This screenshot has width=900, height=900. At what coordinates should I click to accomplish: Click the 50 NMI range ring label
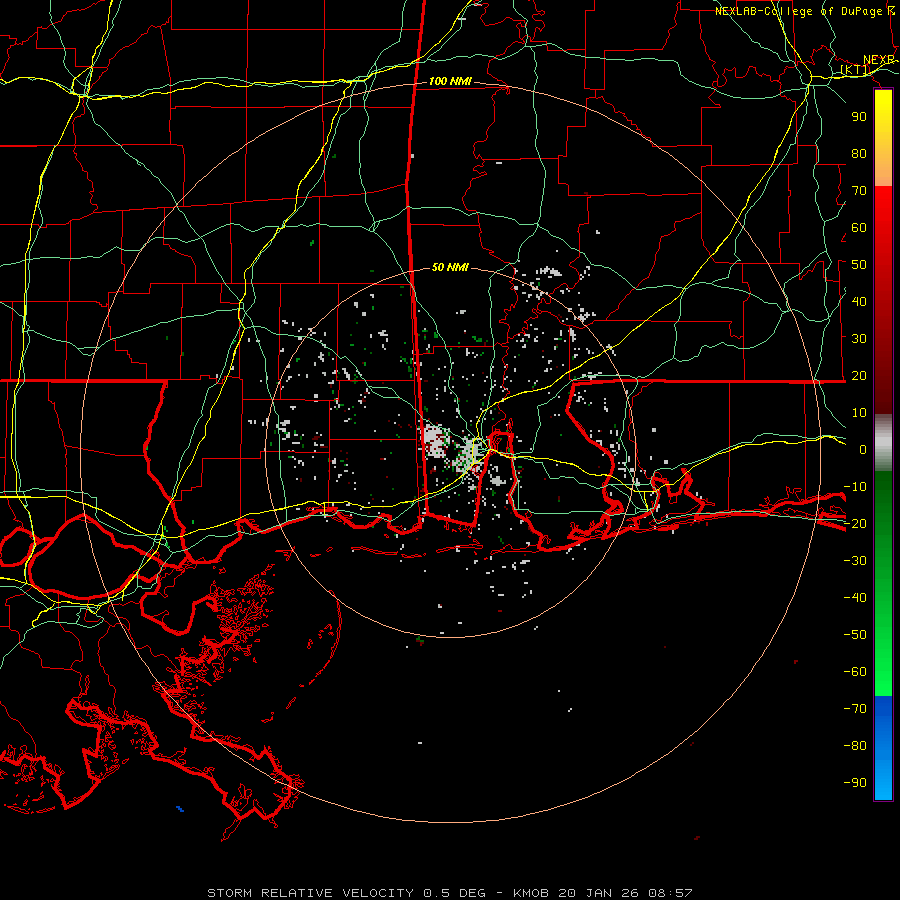coord(450,267)
